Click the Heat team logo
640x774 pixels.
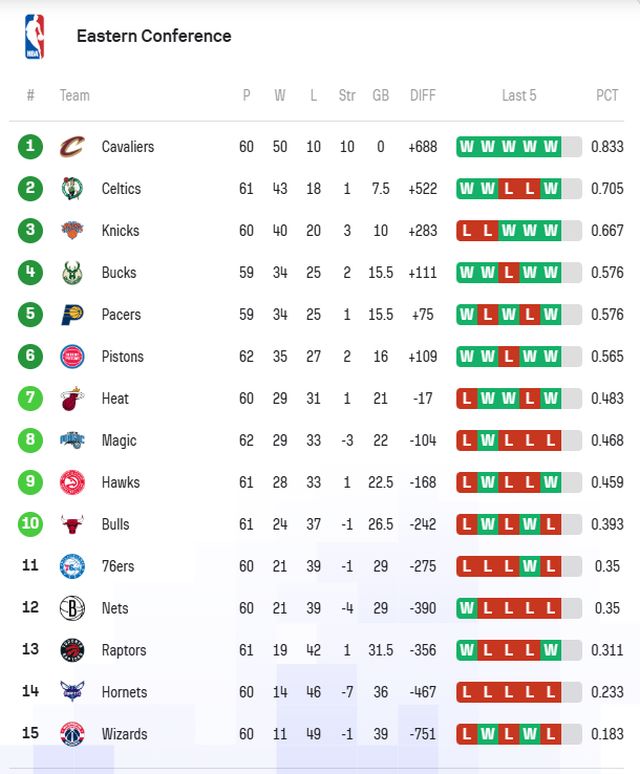pyautogui.click(x=72, y=399)
